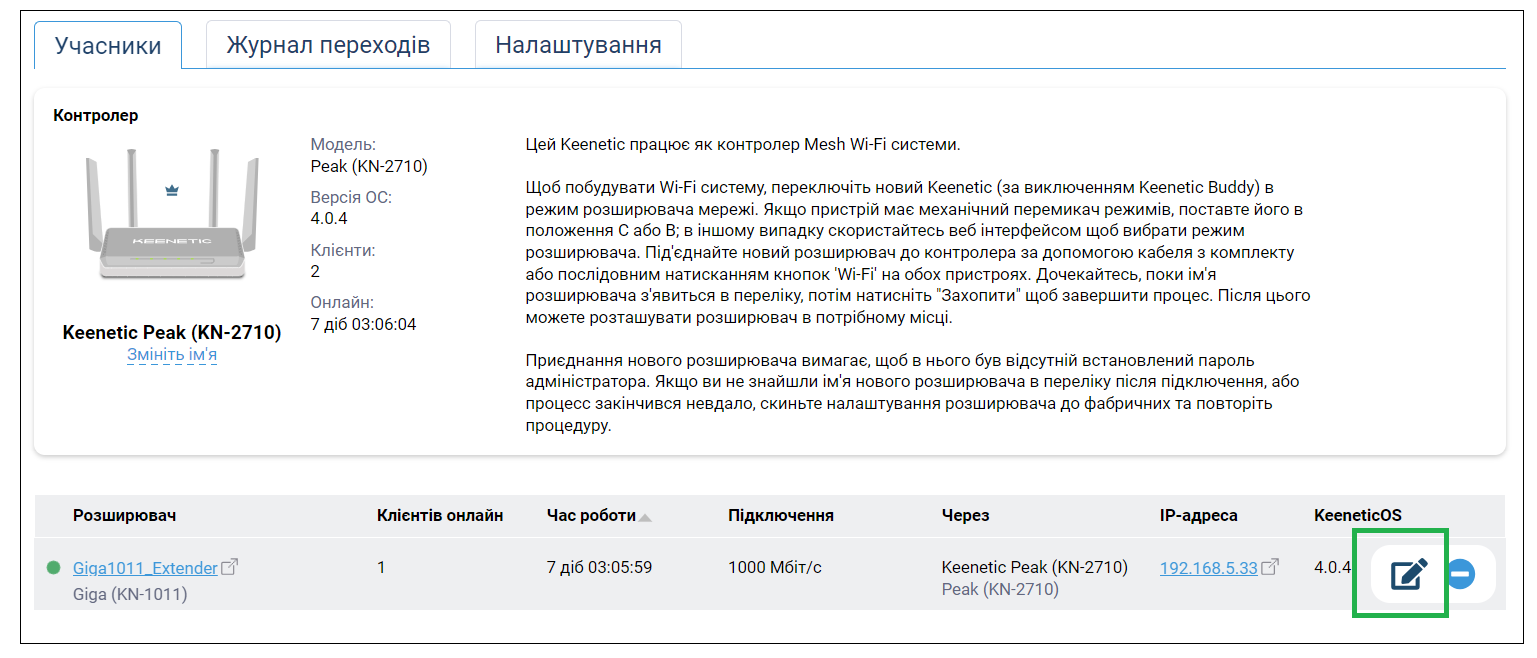Click the paragraph starting with Приєднання нового розширювача
This screenshot has height=658, width=1537.
(x=912, y=393)
